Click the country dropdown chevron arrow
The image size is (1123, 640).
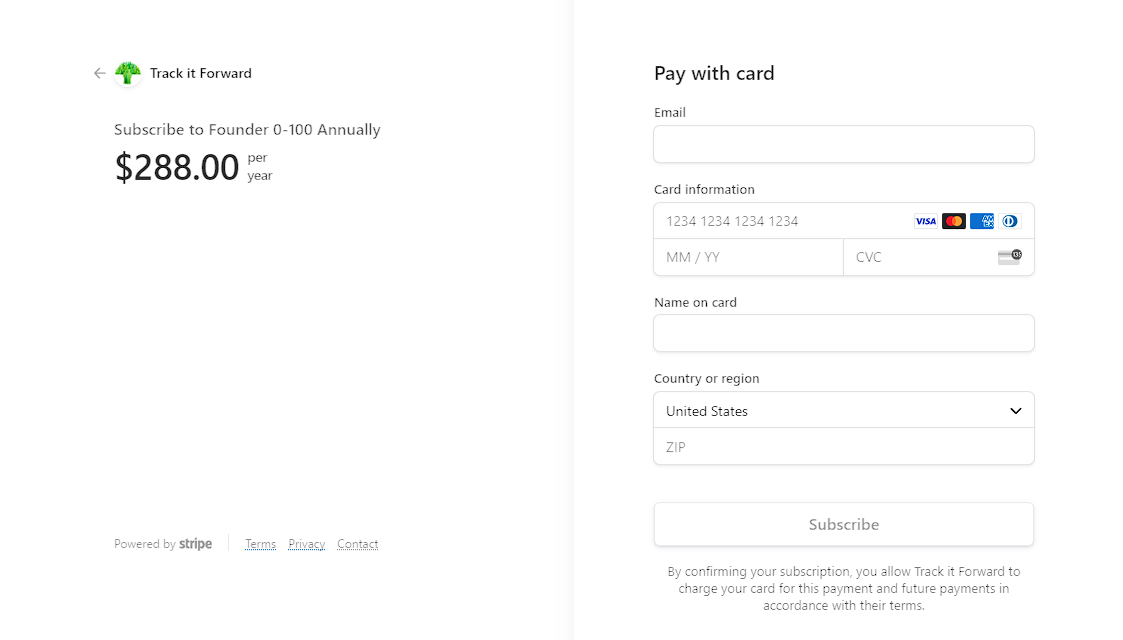click(1016, 411)
